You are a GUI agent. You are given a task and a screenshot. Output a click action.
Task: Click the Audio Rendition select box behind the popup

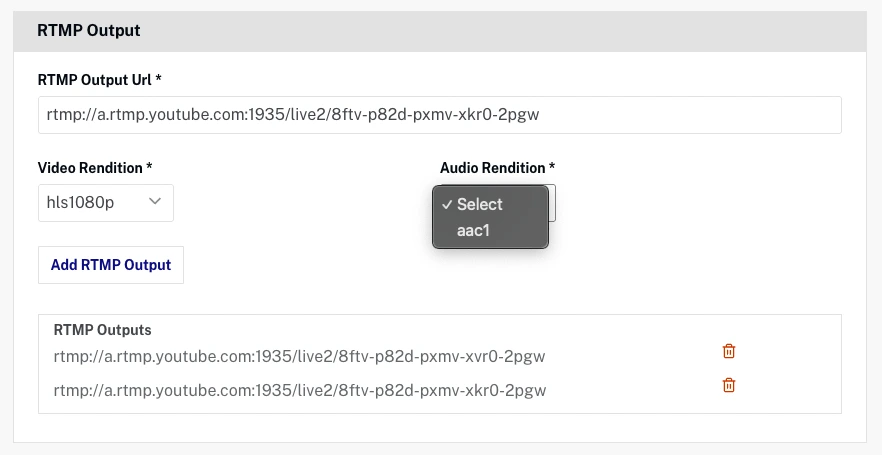point(552,203)
